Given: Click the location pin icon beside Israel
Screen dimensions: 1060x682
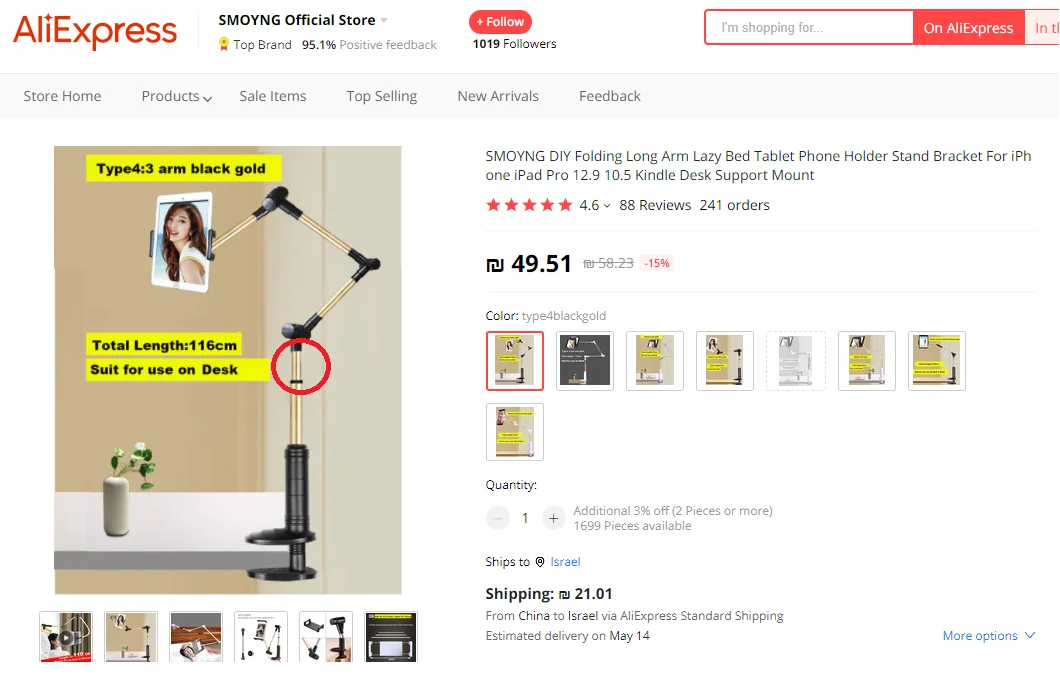Looking at the screenshot, I should tap(540, 562).
